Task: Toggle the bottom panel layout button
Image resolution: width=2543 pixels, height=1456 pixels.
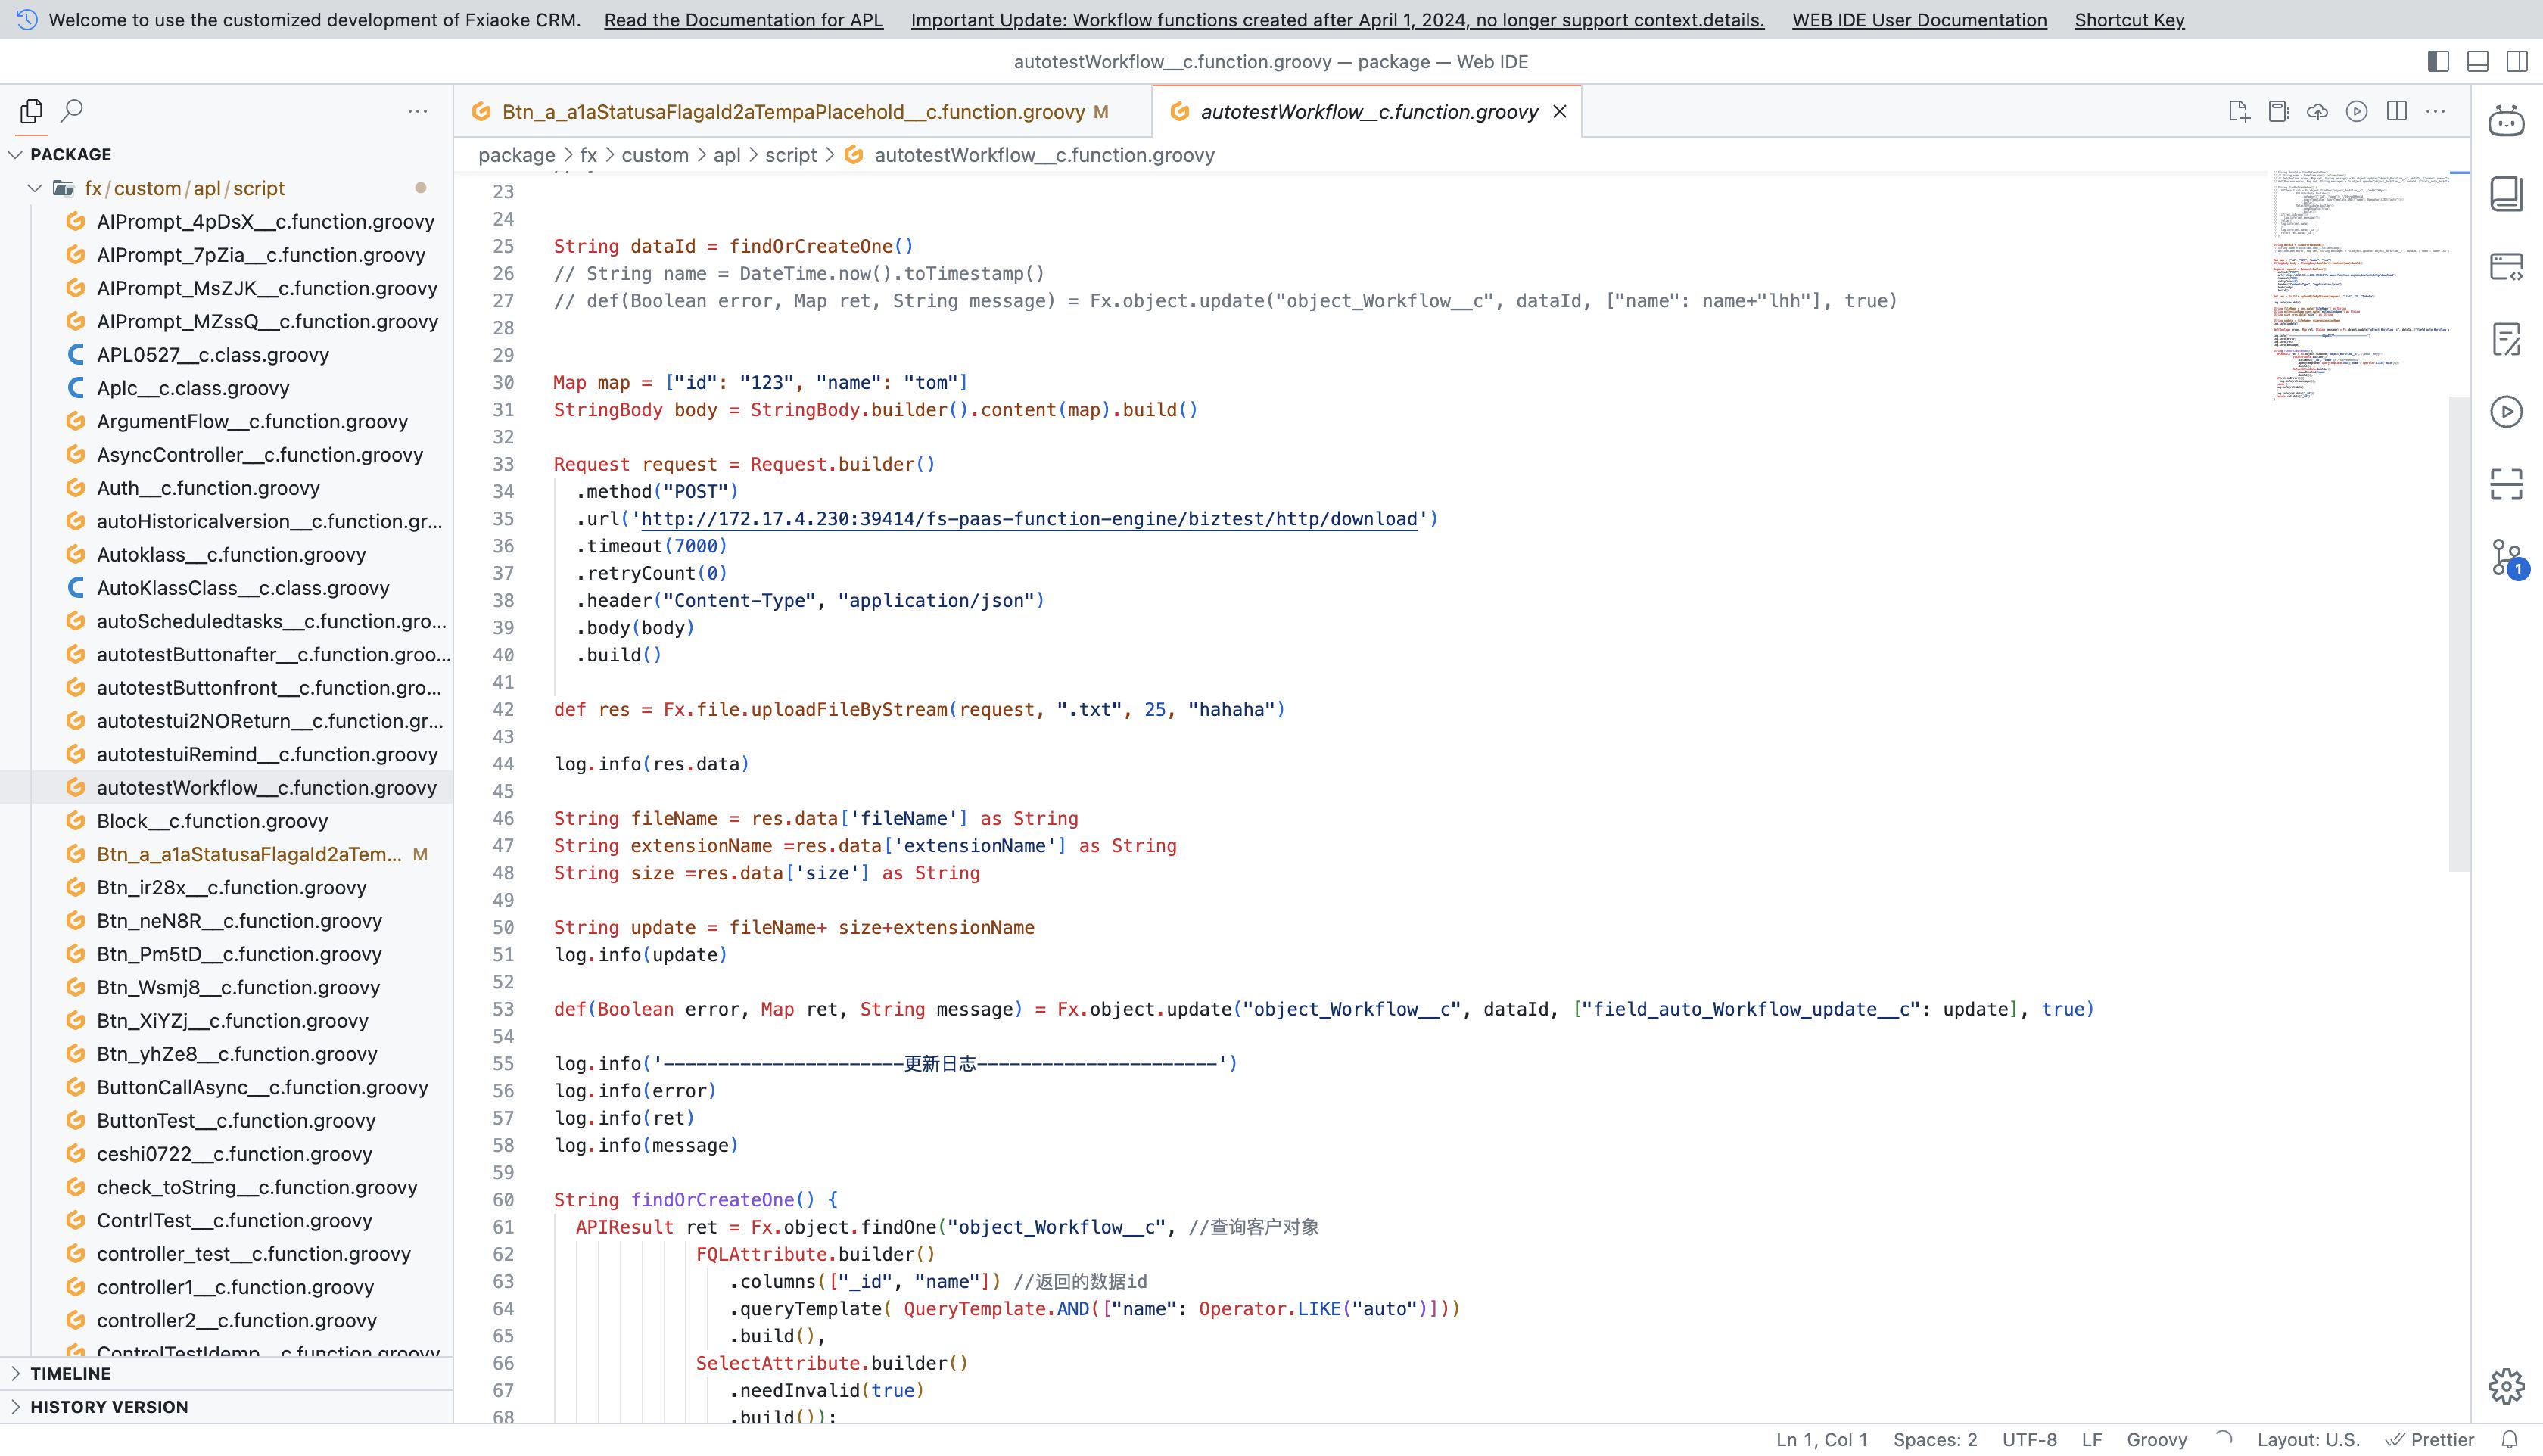Action: pyautogui.click(x=2478, y=62)
